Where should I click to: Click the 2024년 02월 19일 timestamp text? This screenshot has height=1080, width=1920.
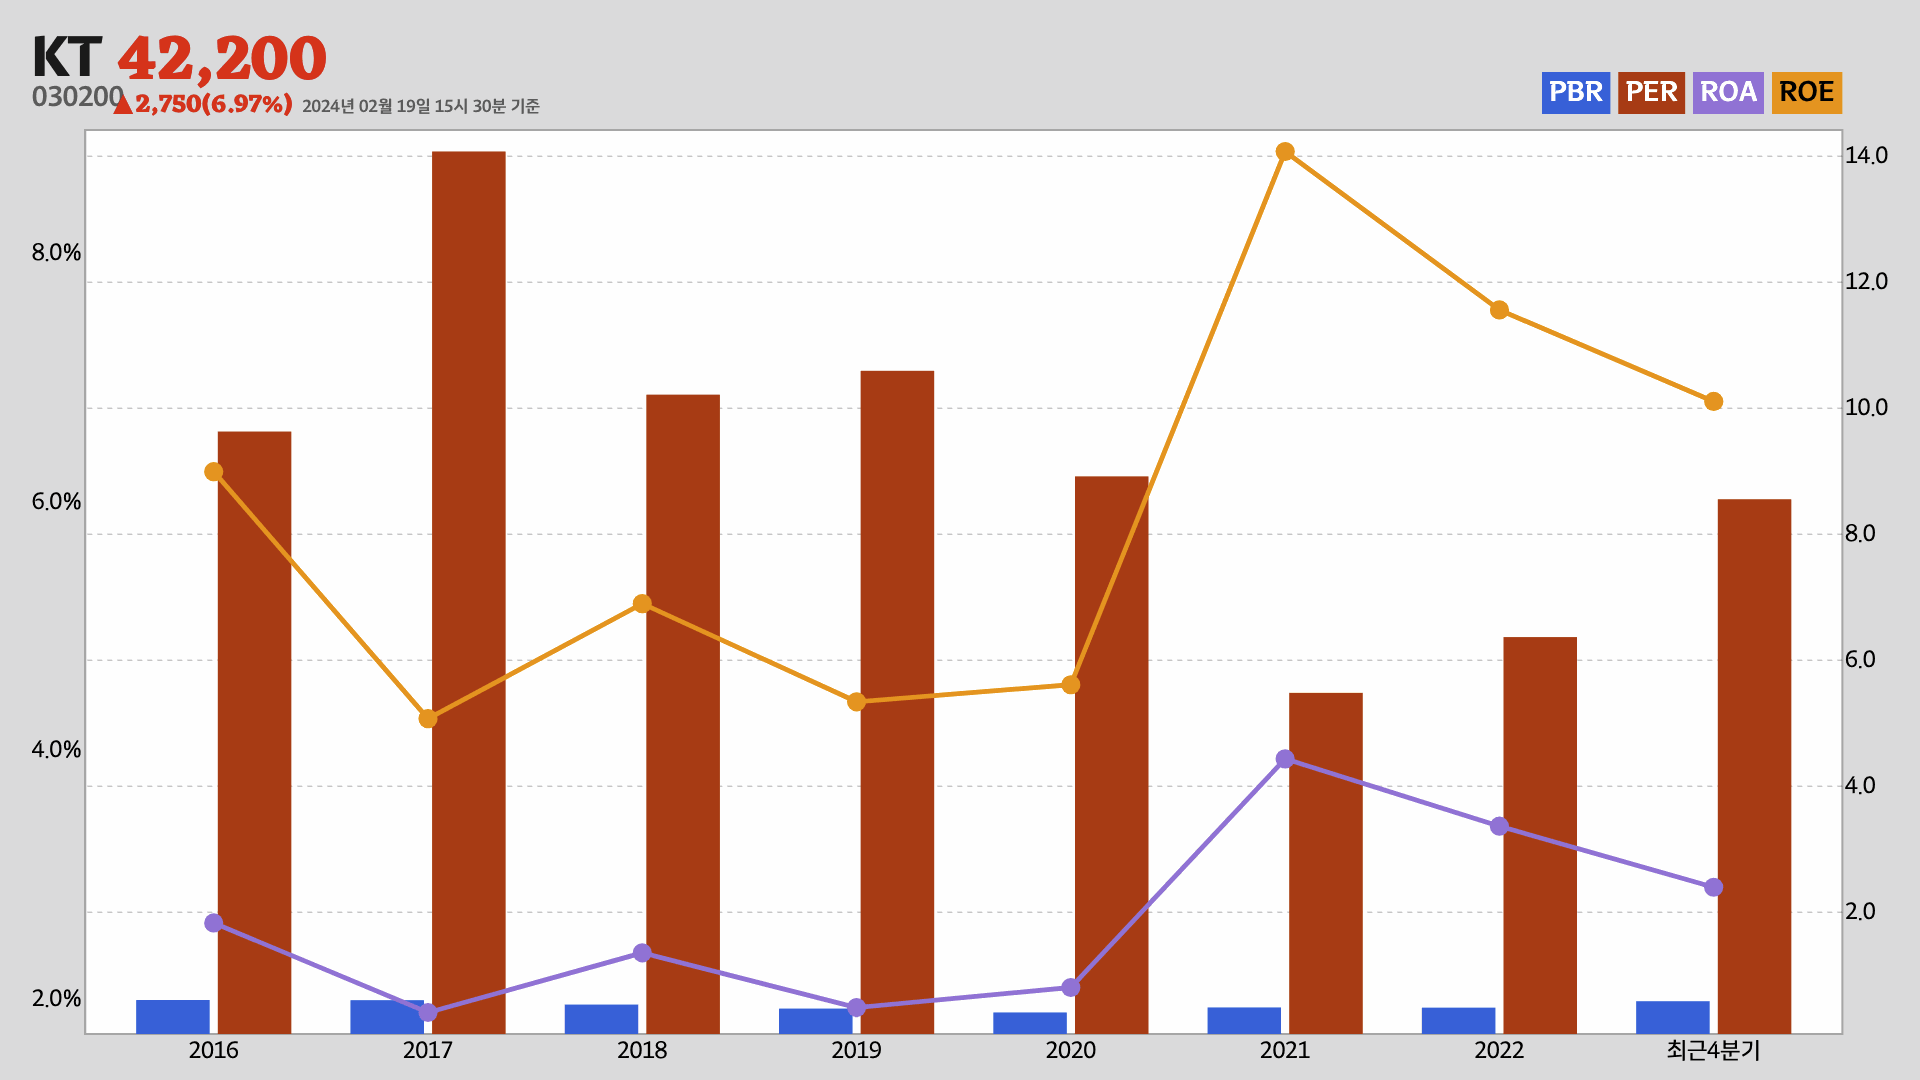421,106
